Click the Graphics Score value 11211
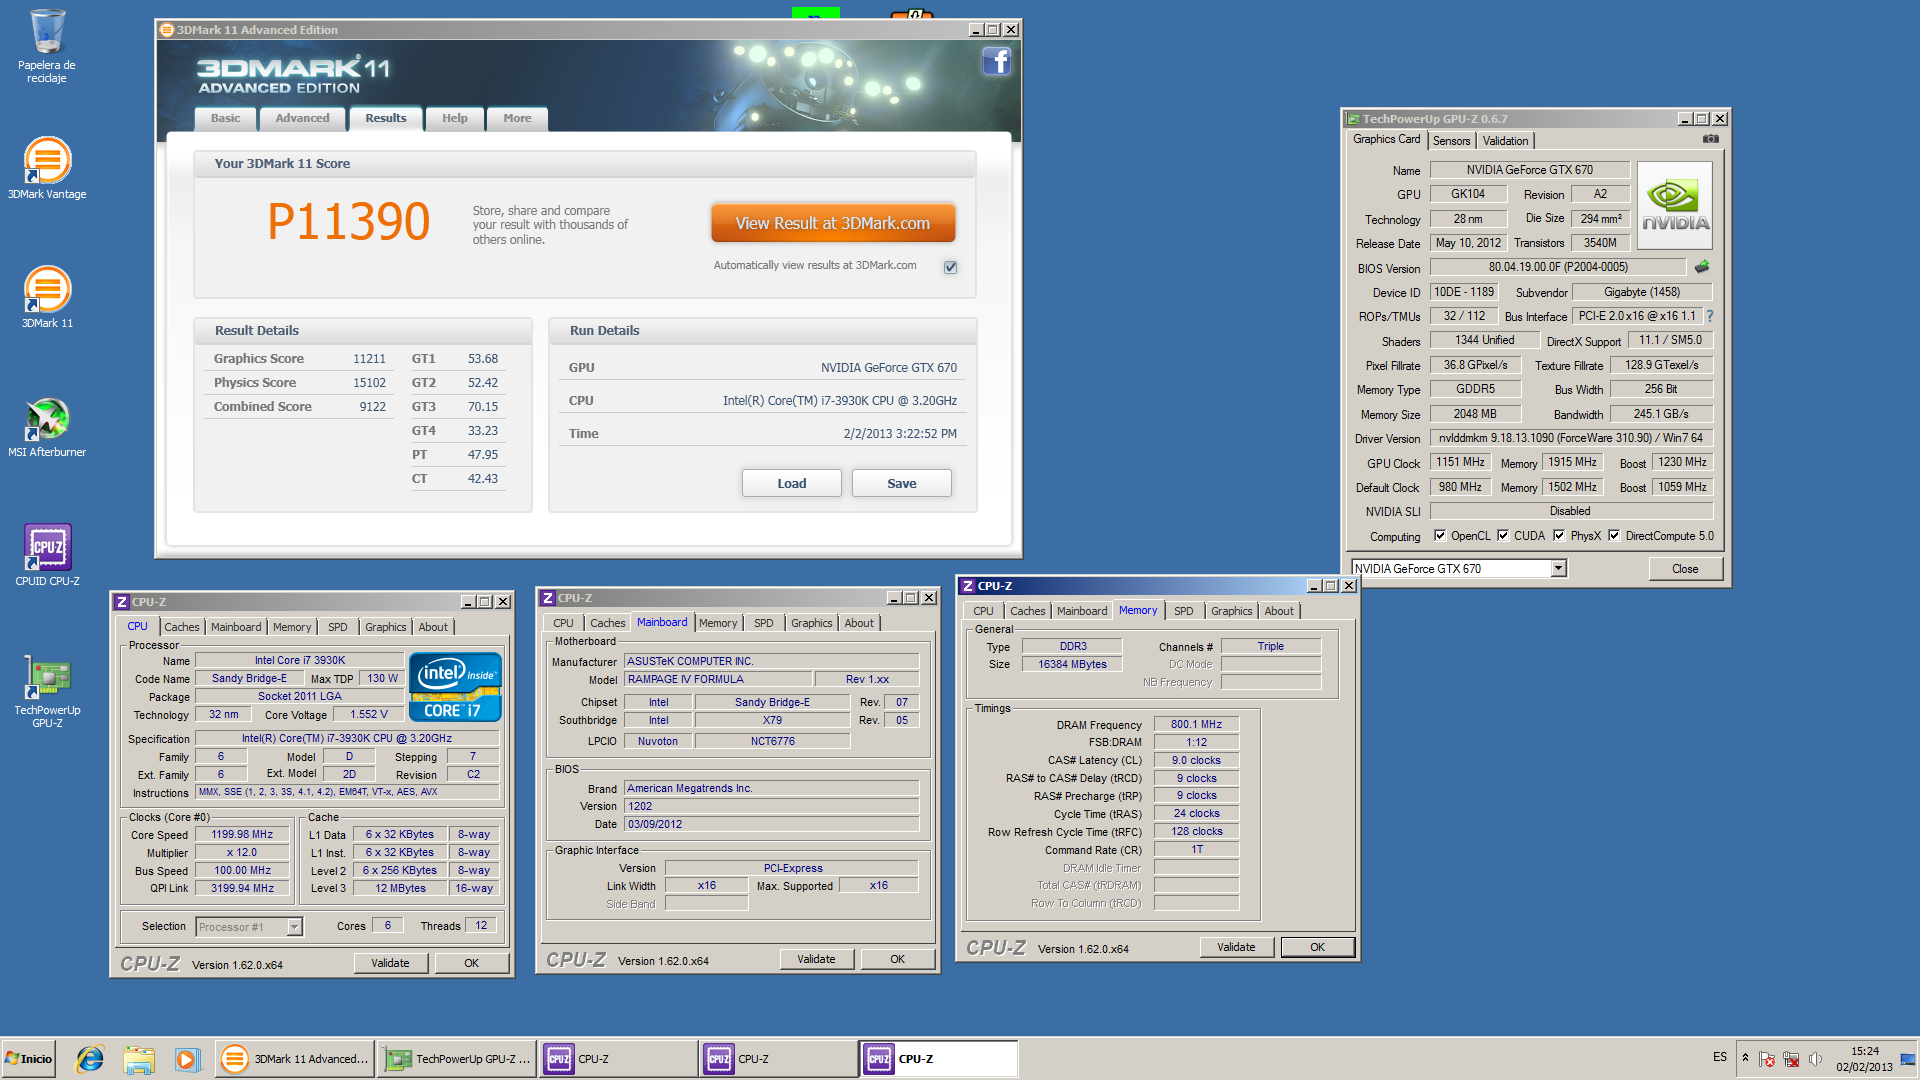The width and height of the screenshot is (1920, 1080). 369,358
